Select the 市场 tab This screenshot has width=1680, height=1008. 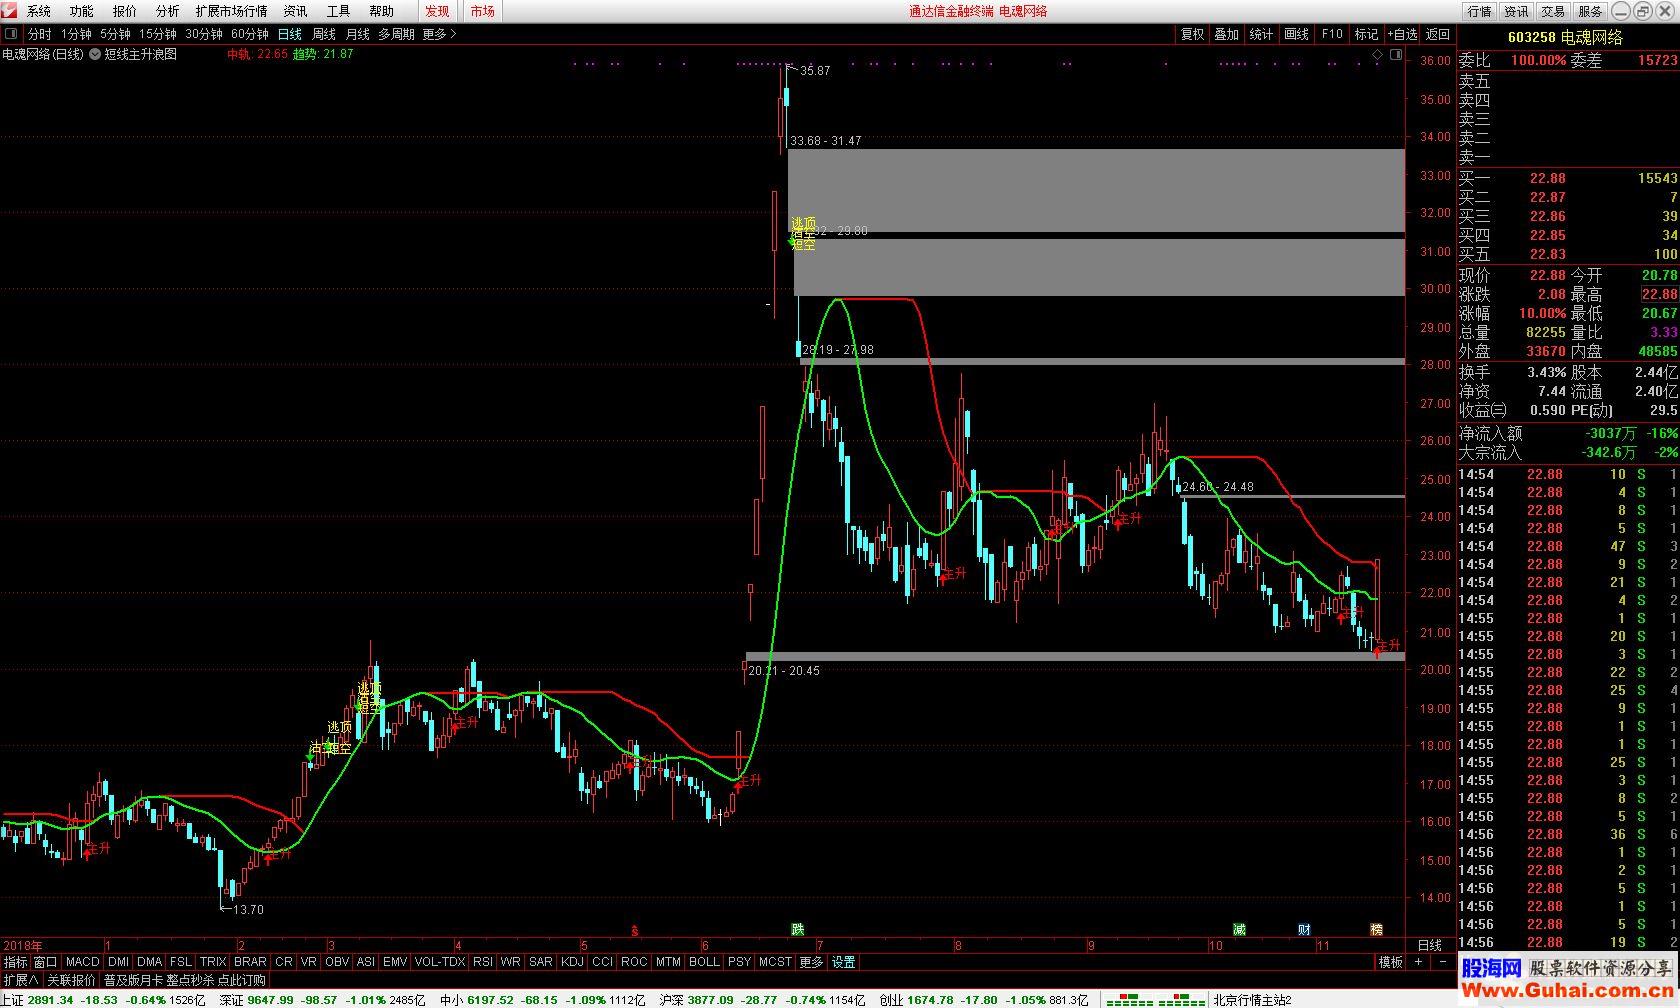pos(482,11)
